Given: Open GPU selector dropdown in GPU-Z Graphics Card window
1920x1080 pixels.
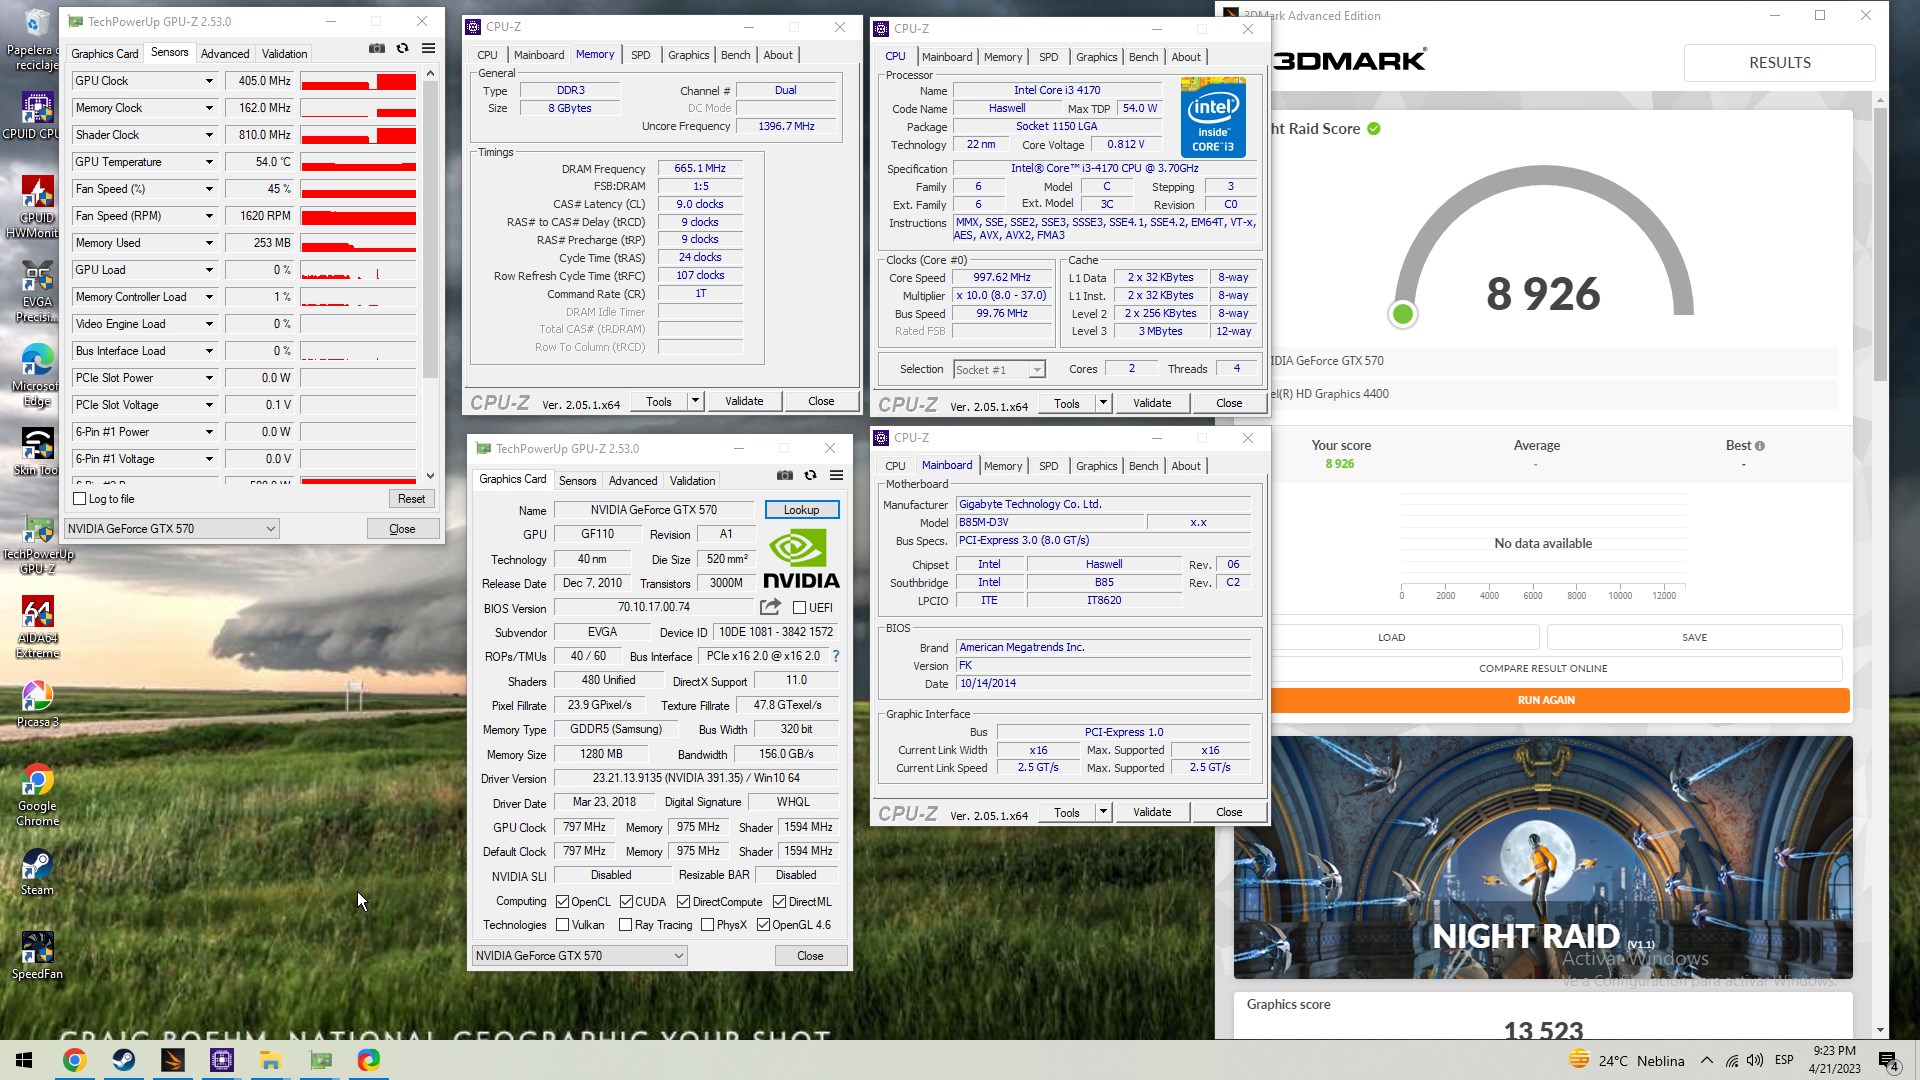Looking at the screenshot, I should point(579,955).
